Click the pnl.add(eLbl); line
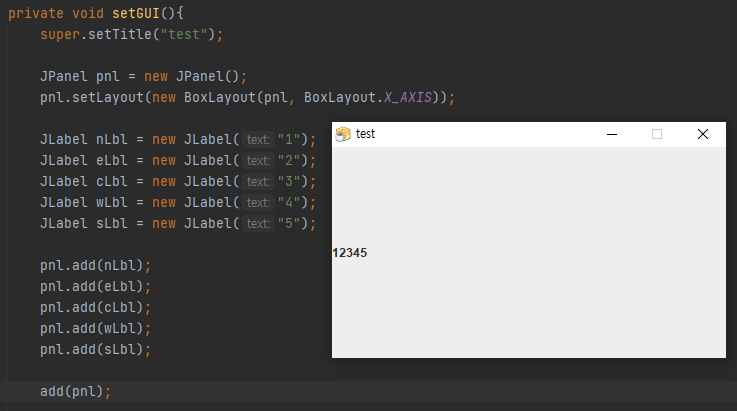The height and width of the screenshot is (411, 737). 95,287
